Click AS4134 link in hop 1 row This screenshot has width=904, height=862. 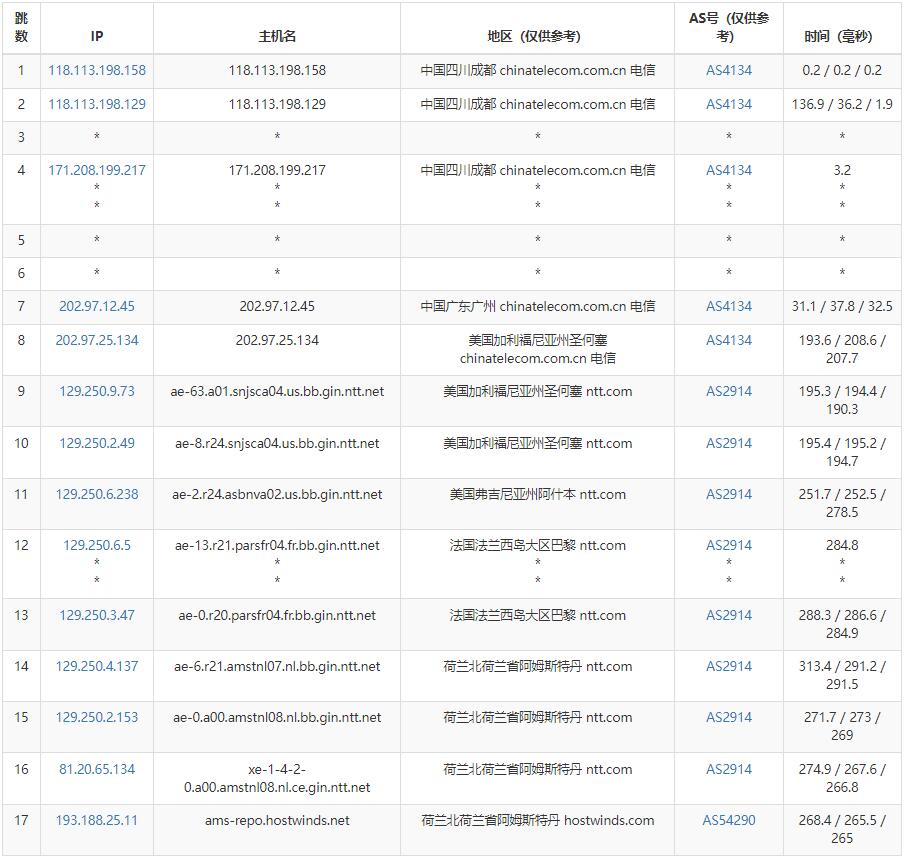click(729, 70)
